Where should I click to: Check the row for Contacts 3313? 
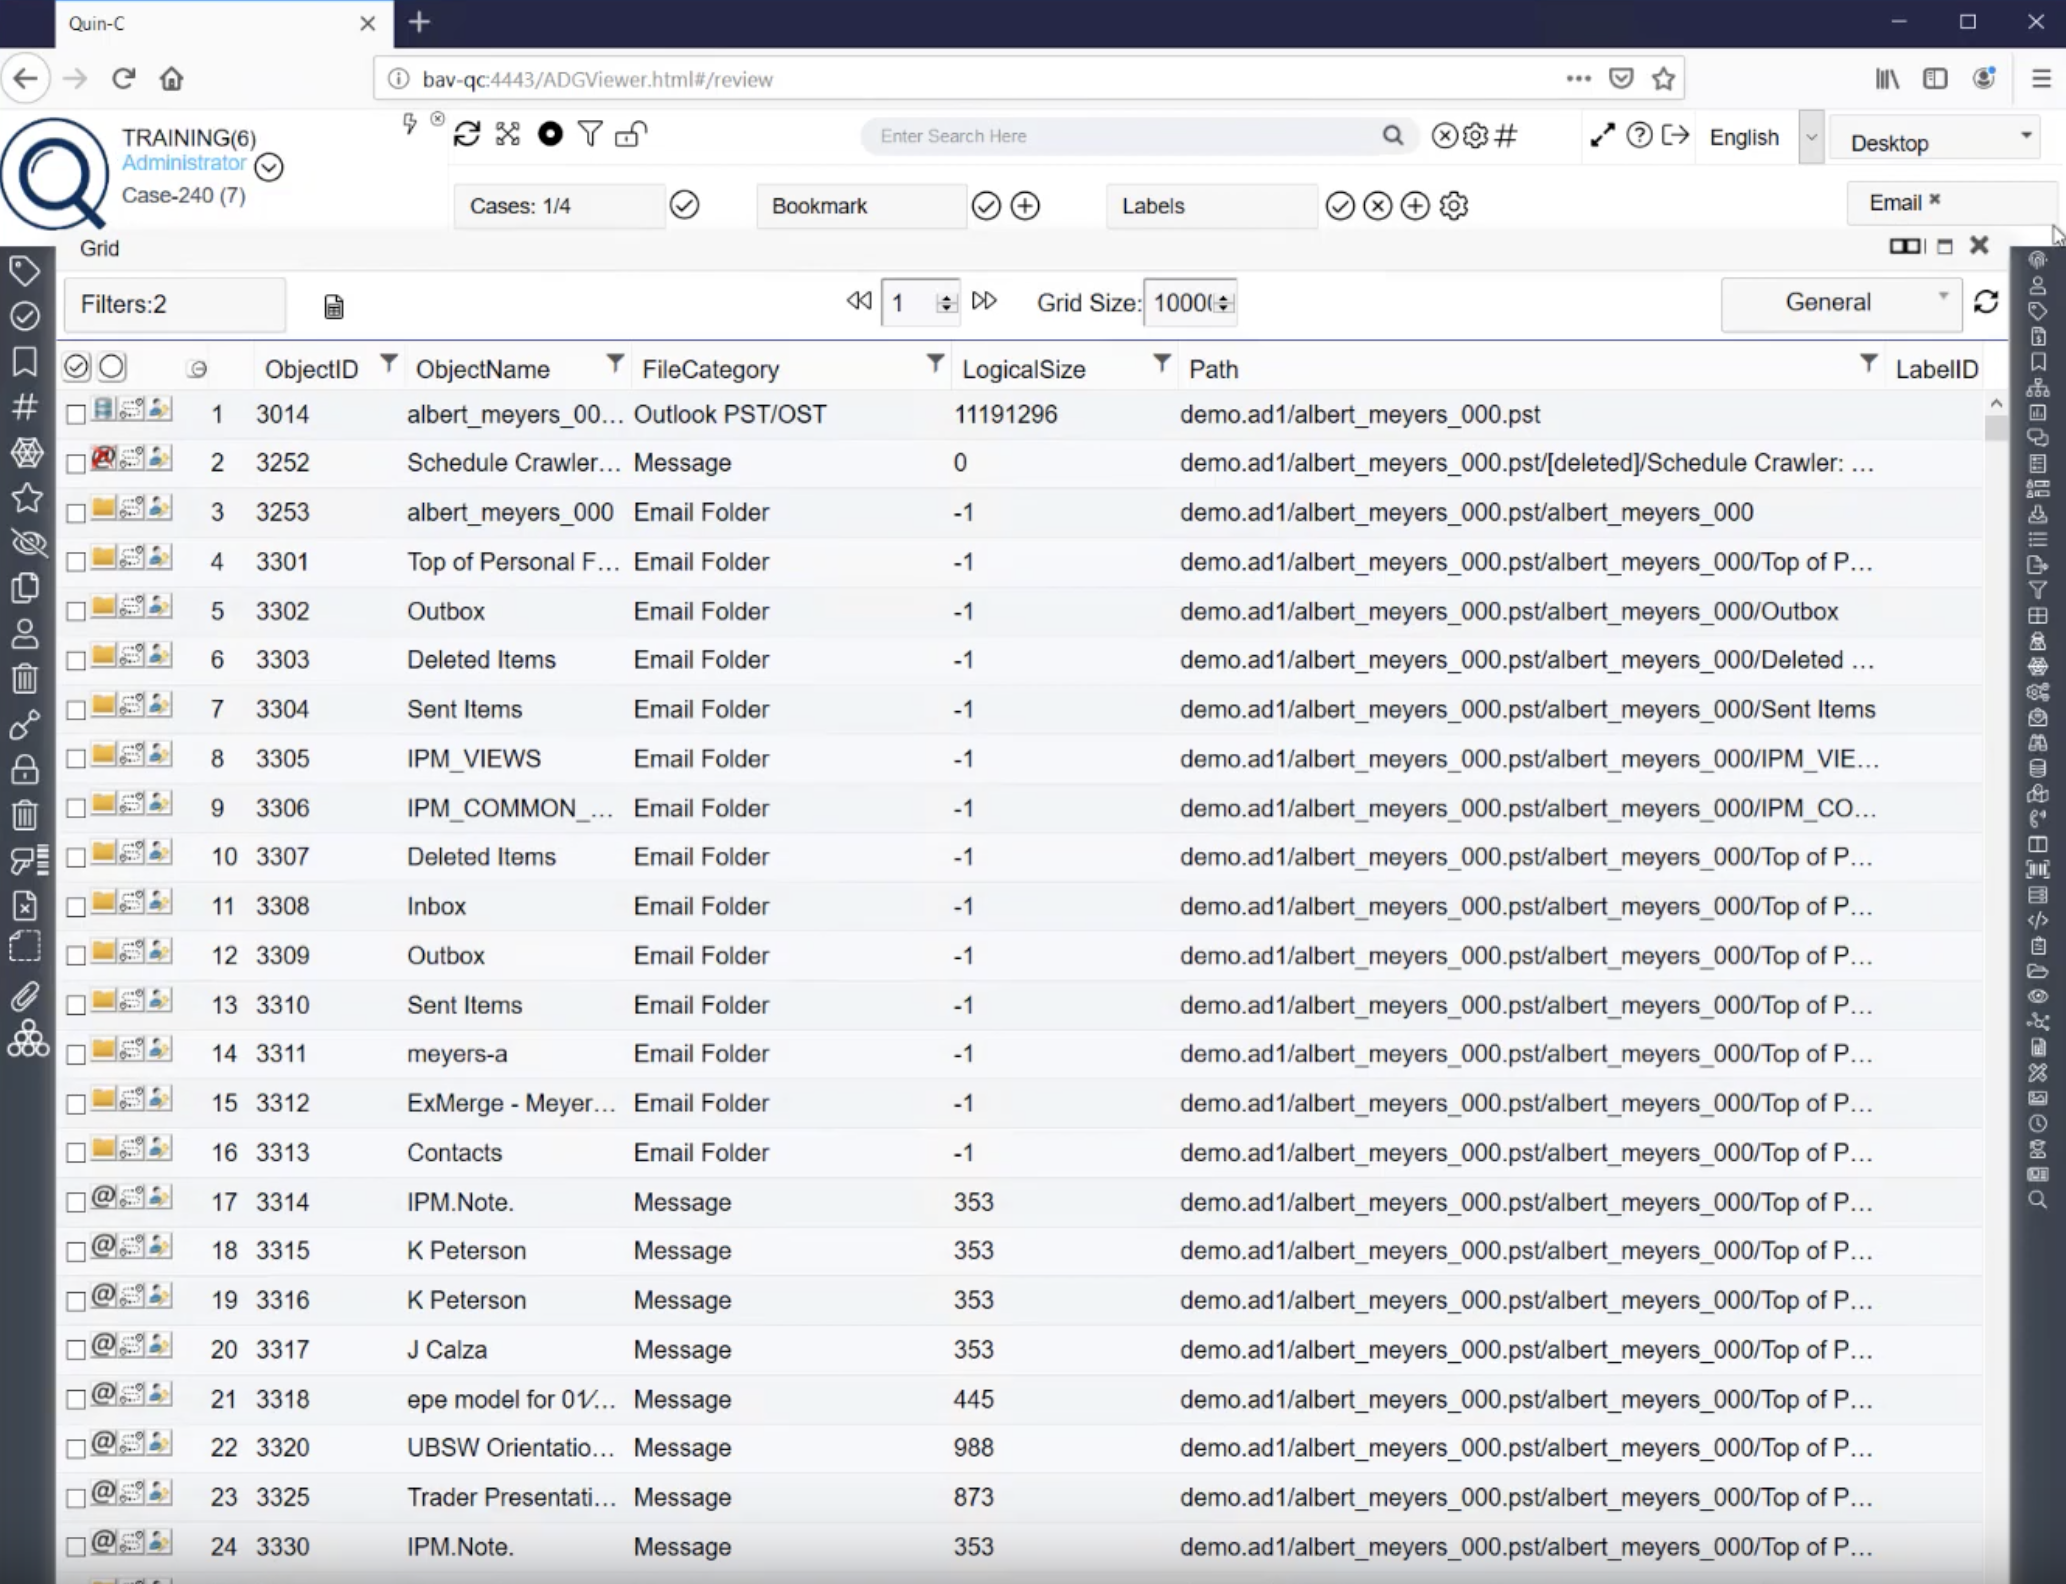click(x=75, y=1153)
